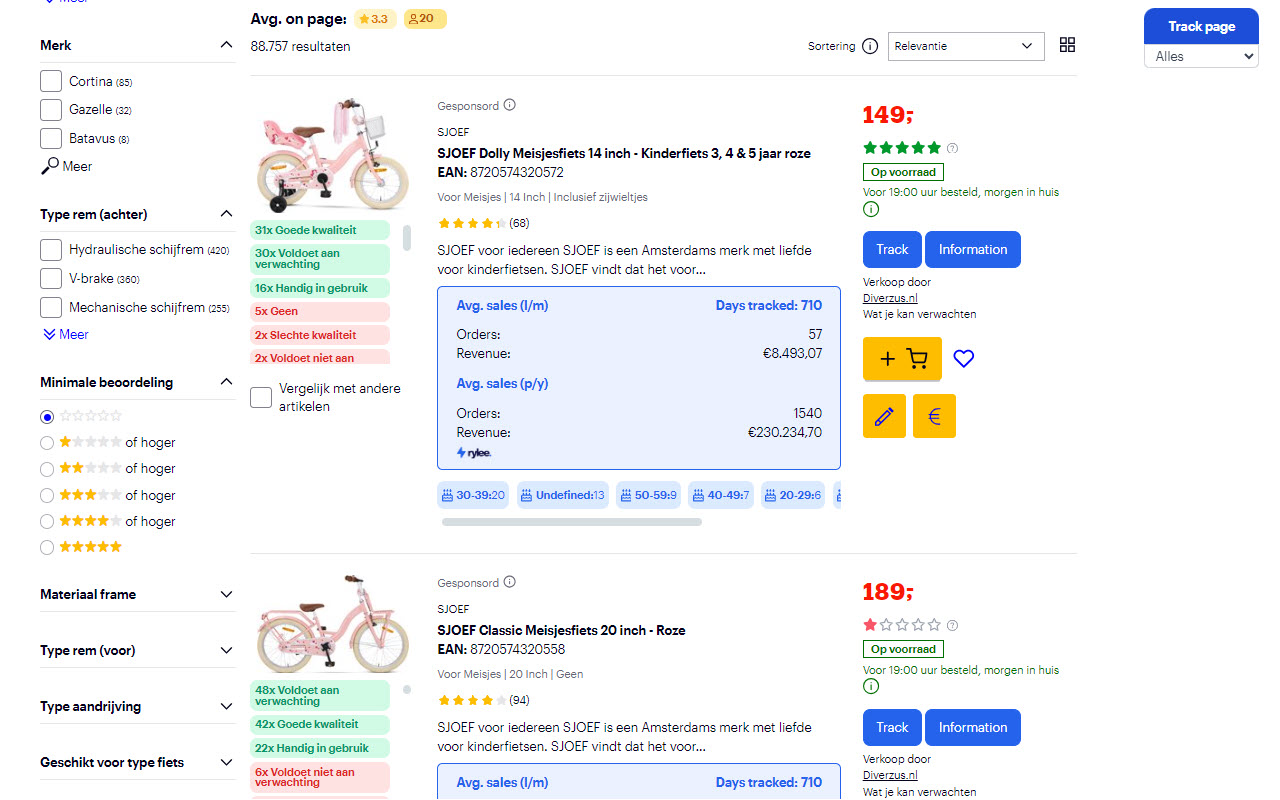The width and height of the screenshot is (1280, 800).
Task: Click Information button for SJOEF Dolly bike
Action: coord(972,250)
